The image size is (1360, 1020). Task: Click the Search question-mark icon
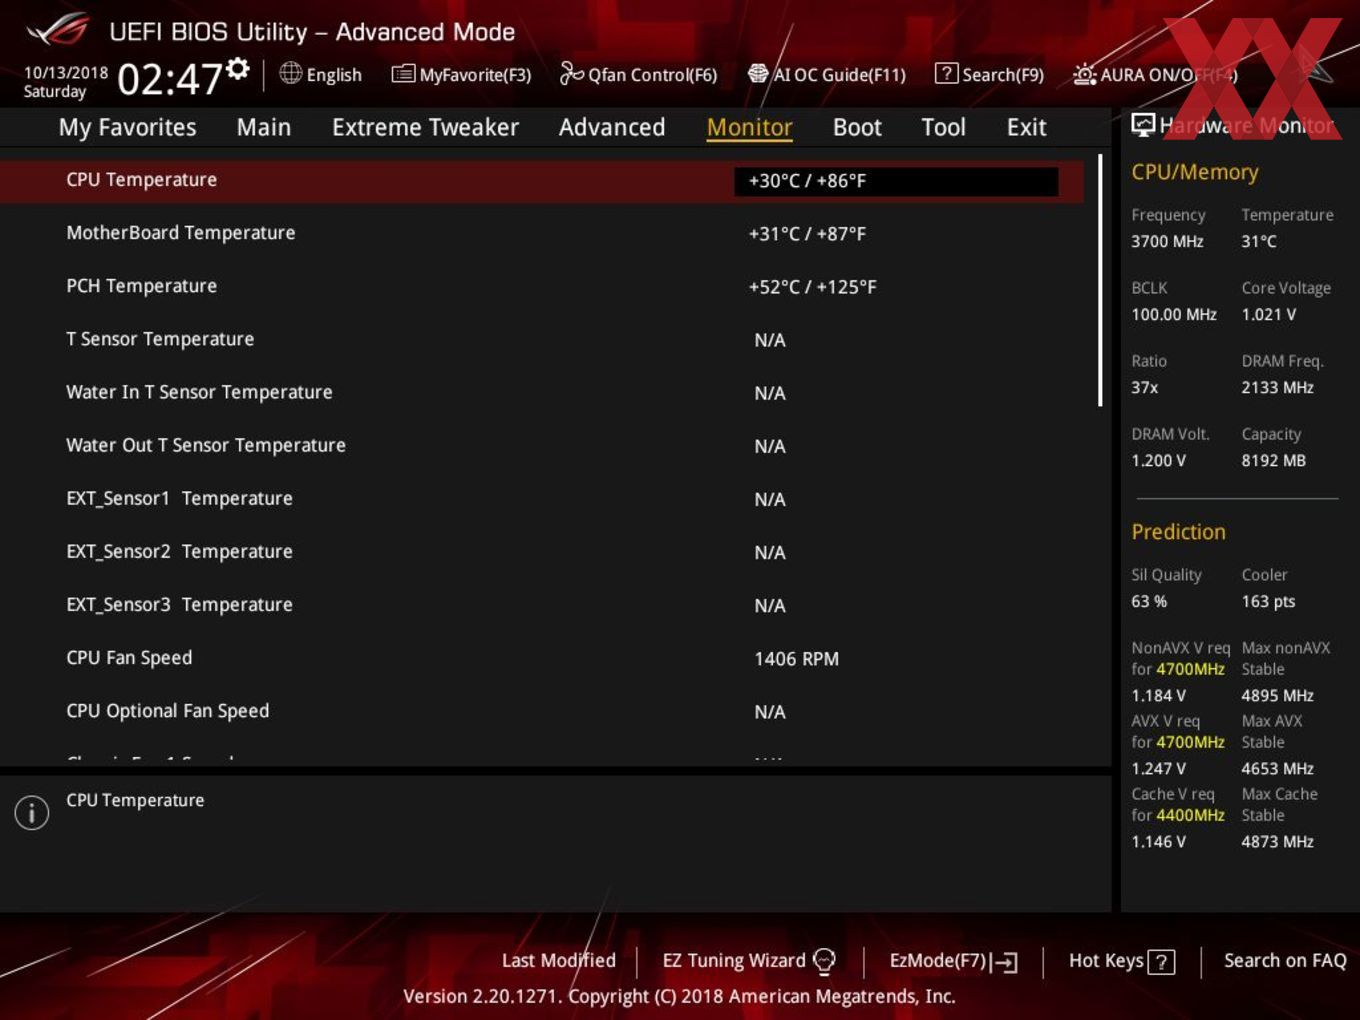tap(946, 73)
